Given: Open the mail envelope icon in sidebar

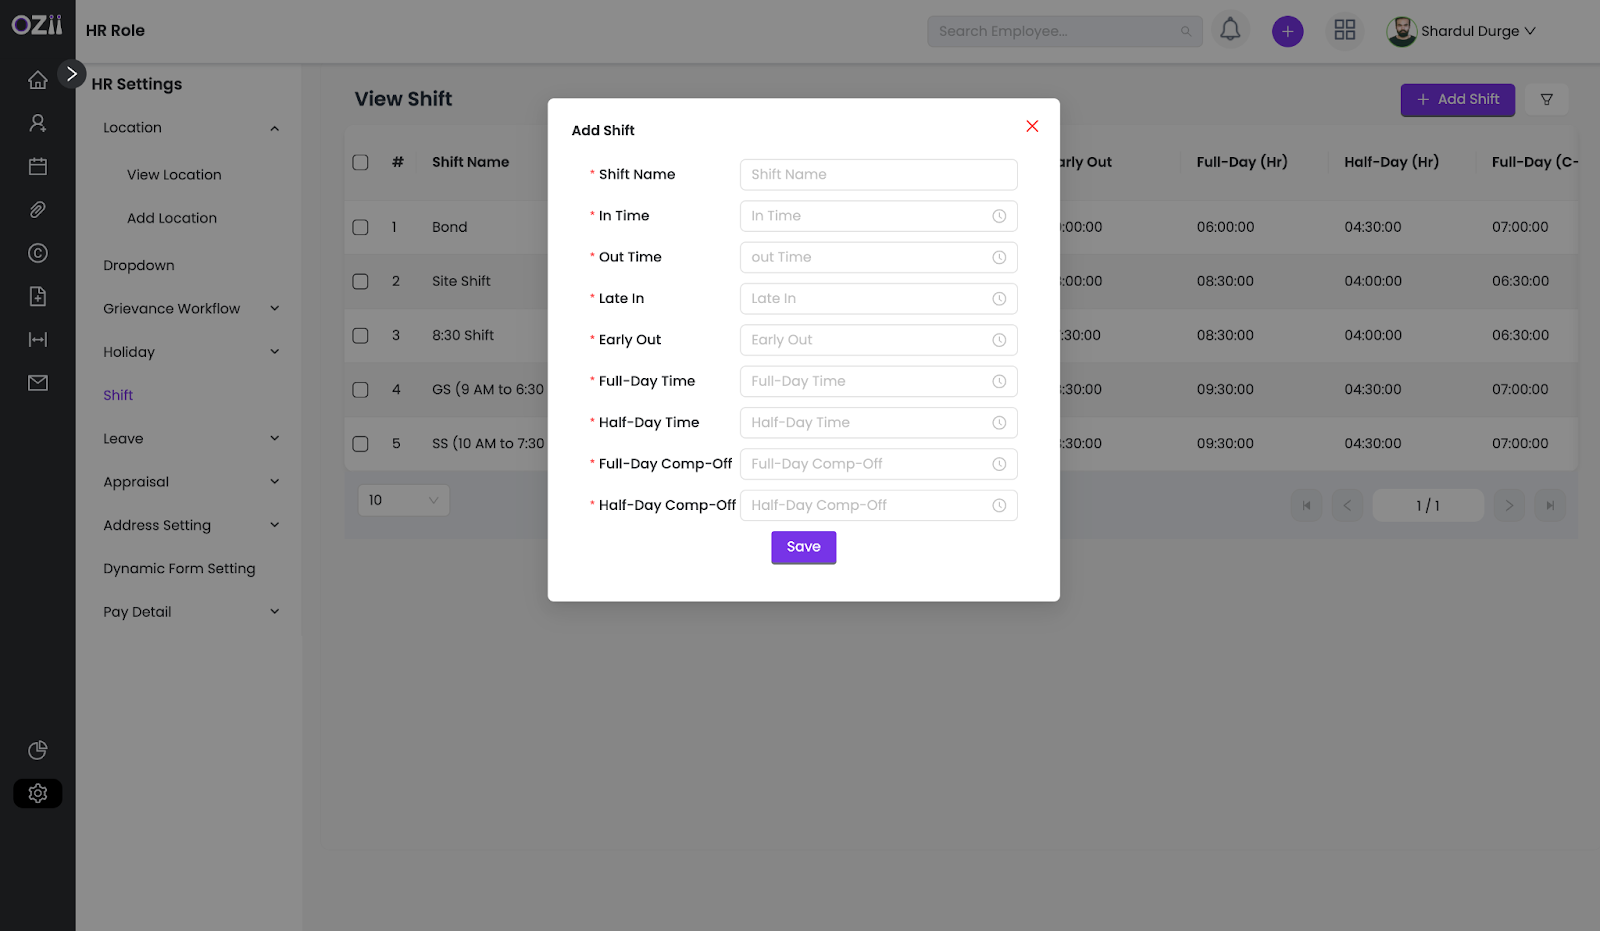Looking at the screenshot, I should pyautogui.click(x=38, y=383).
